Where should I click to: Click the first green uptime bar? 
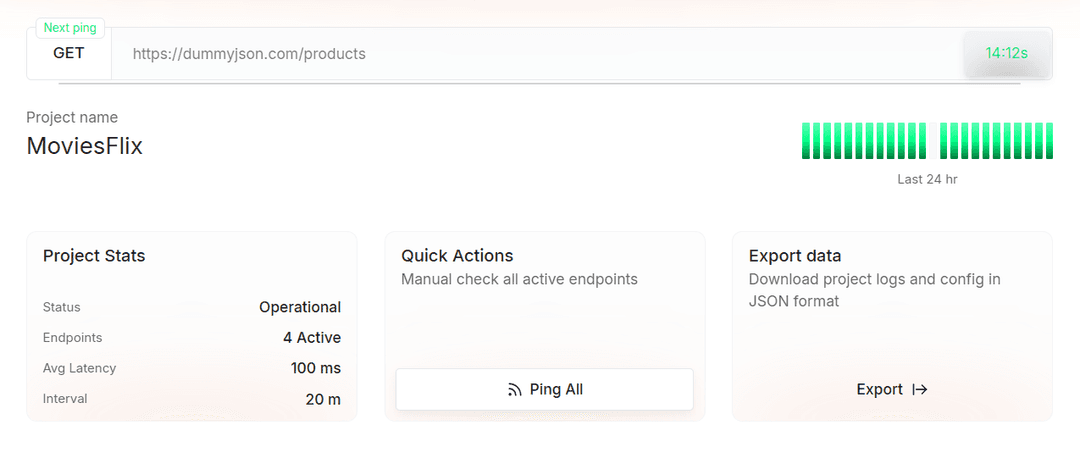(806, 141)
